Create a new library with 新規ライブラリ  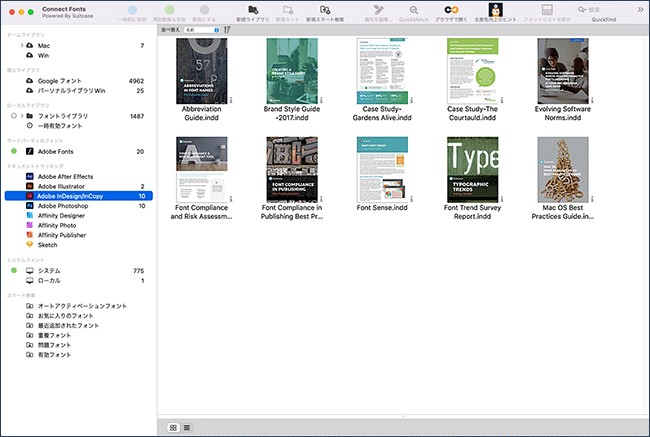point(253,10)
